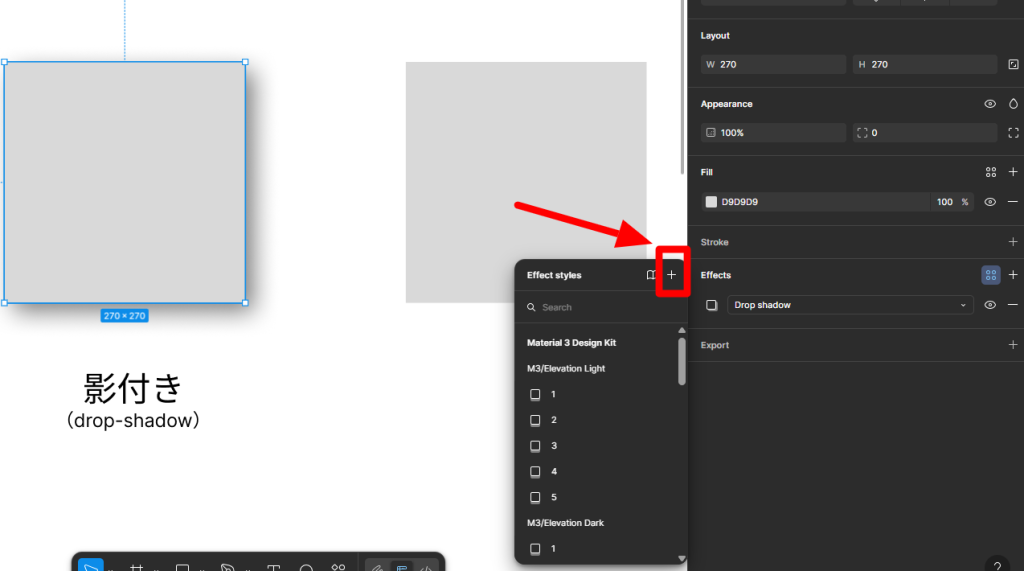The height and width of the screenshot is (571, 1024).
Task: Click the H 270 height field
Action: 925,65
